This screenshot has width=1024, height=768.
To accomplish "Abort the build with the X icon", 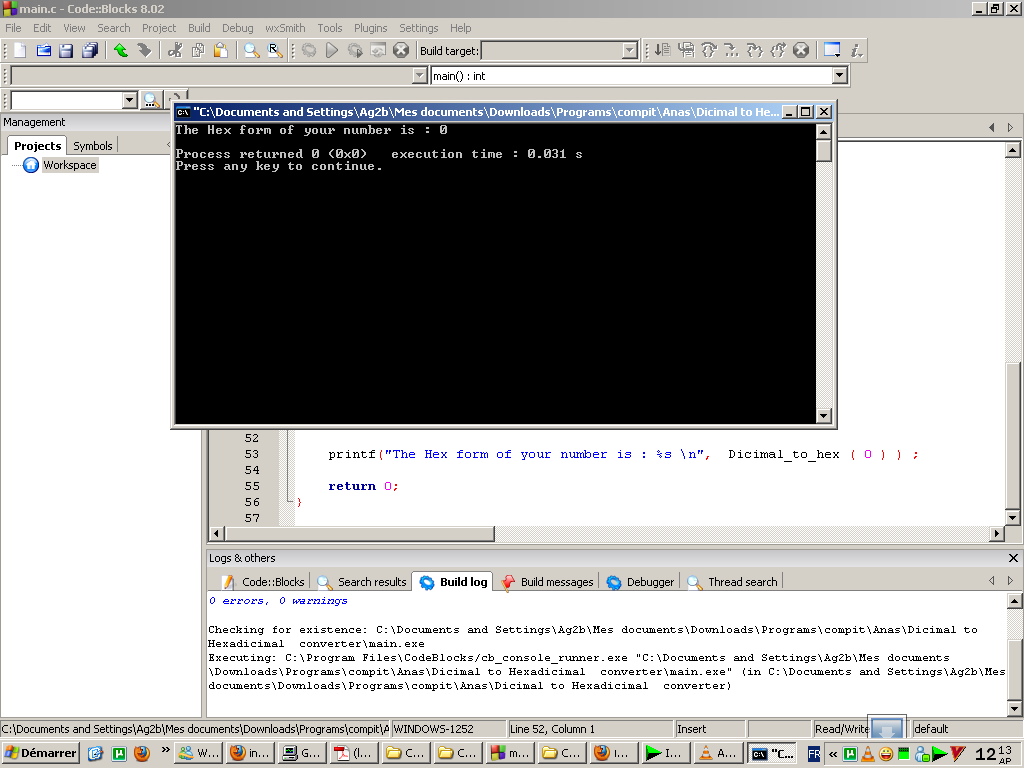I will (401, 50).
